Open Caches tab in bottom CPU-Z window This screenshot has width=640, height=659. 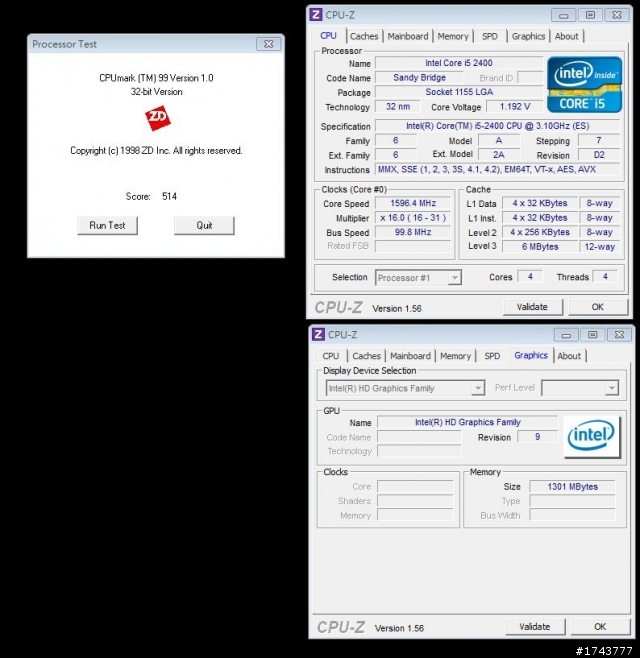(x=366, y=356)
